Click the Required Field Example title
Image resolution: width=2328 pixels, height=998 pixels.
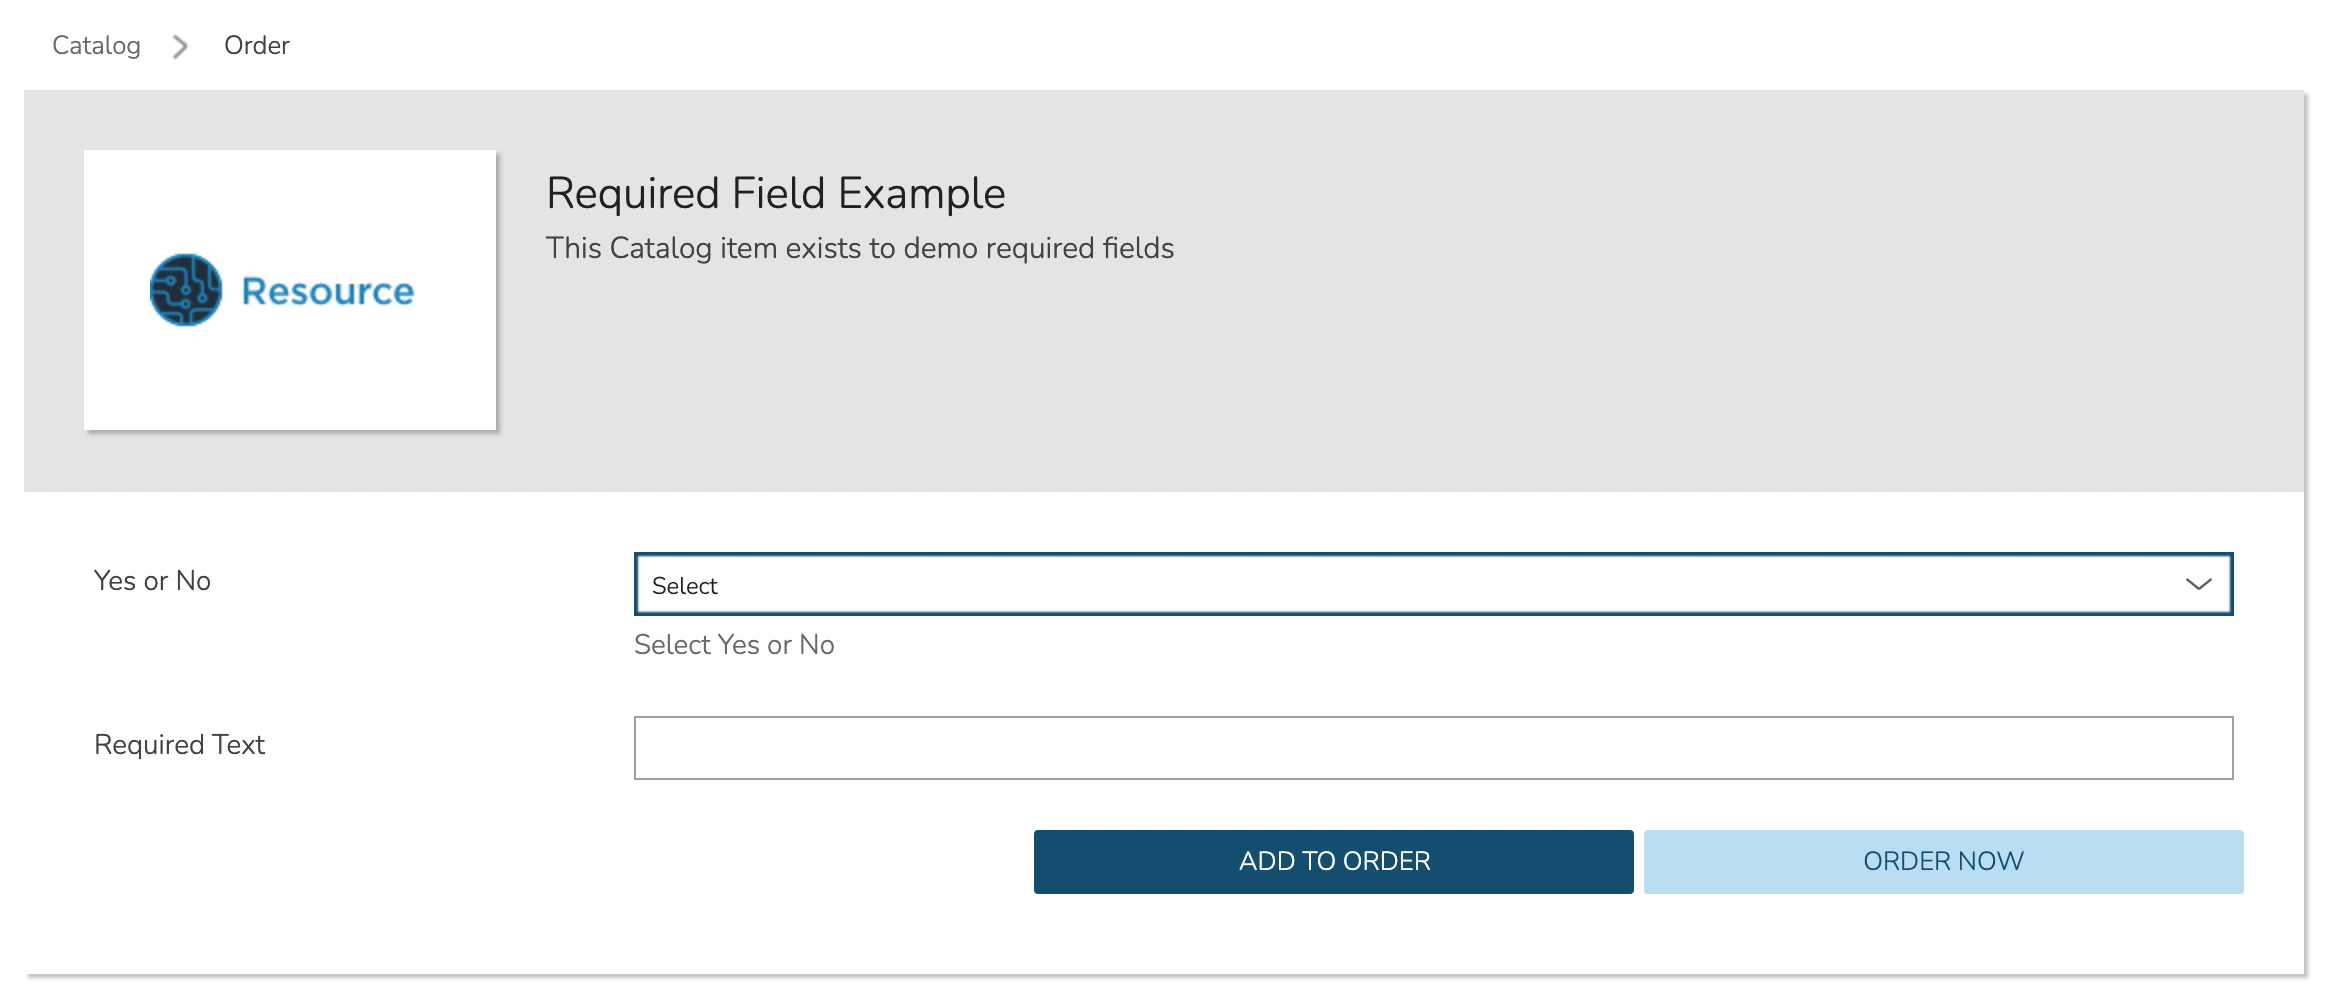pyautogui.click(x=774, y=192)
